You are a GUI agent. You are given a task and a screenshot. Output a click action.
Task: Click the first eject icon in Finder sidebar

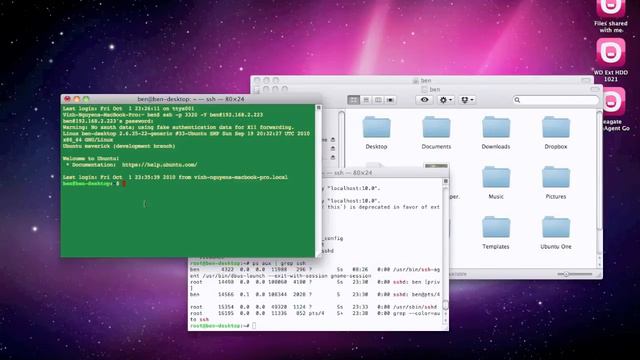click(x=333, y=140)
